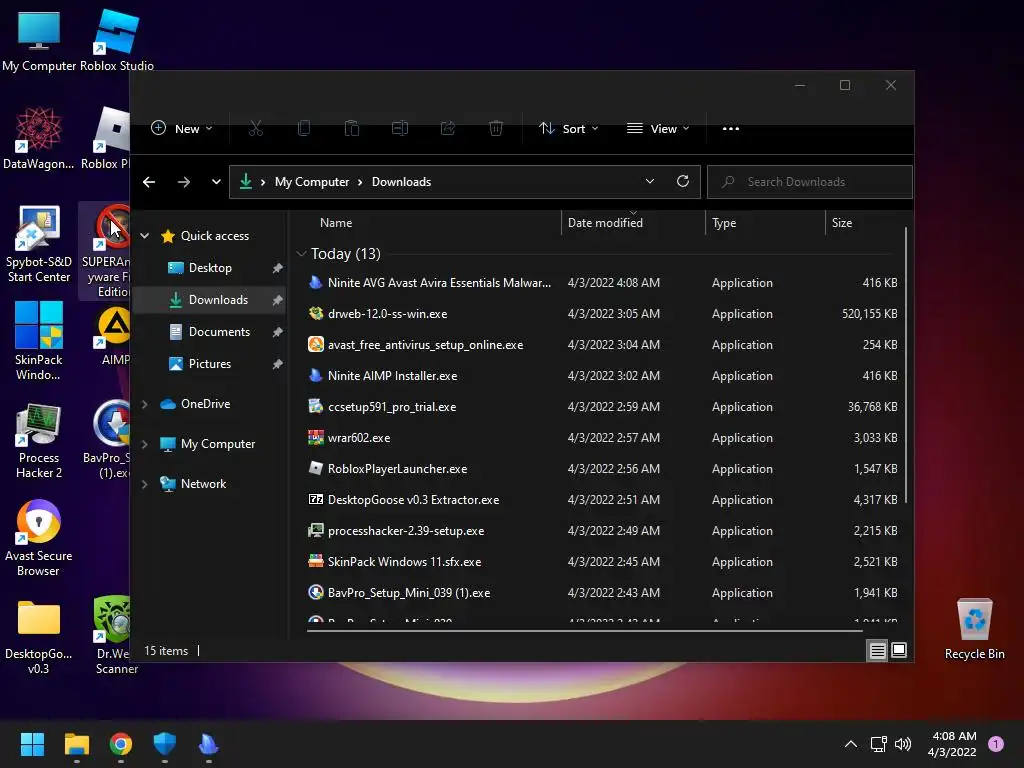Open the Recycle Bin on desktop
This screenshot has width=1024, height=768.
coord(974,629)
